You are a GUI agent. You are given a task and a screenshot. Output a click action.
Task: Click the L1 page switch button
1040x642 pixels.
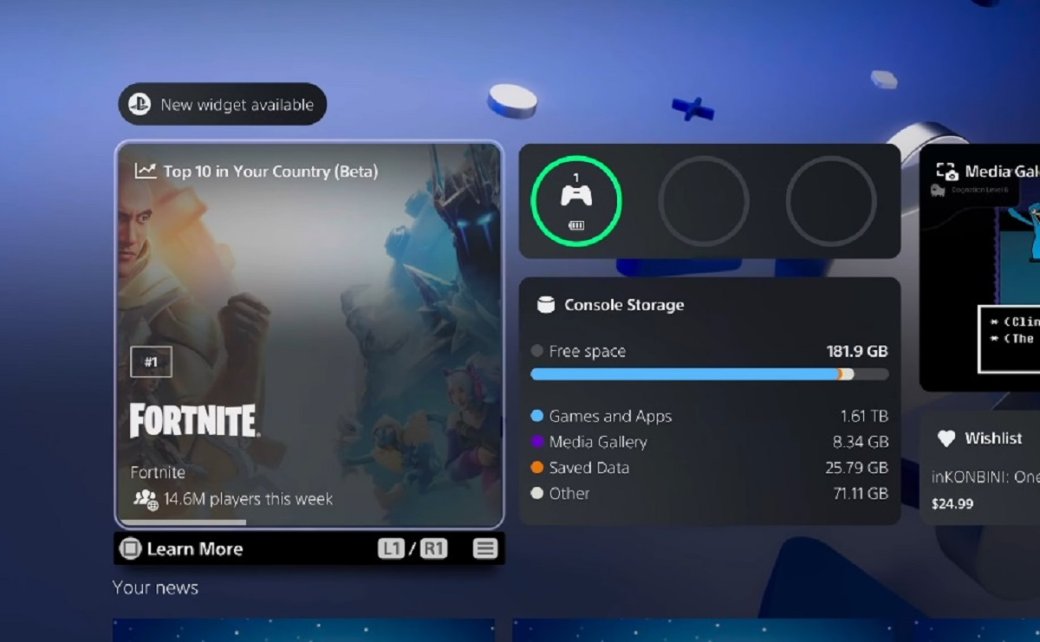pyautogui.click(x=391, y=548)
